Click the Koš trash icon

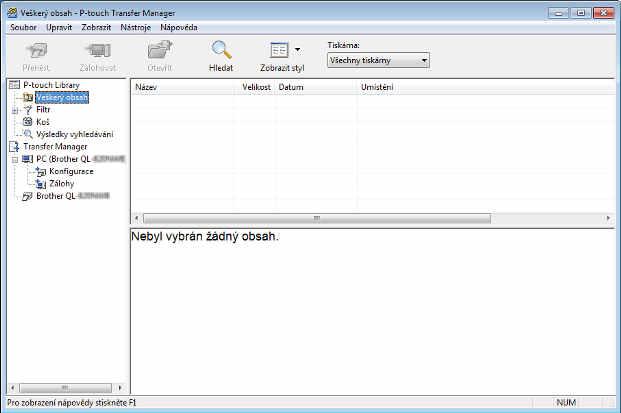tap(28, 122)
